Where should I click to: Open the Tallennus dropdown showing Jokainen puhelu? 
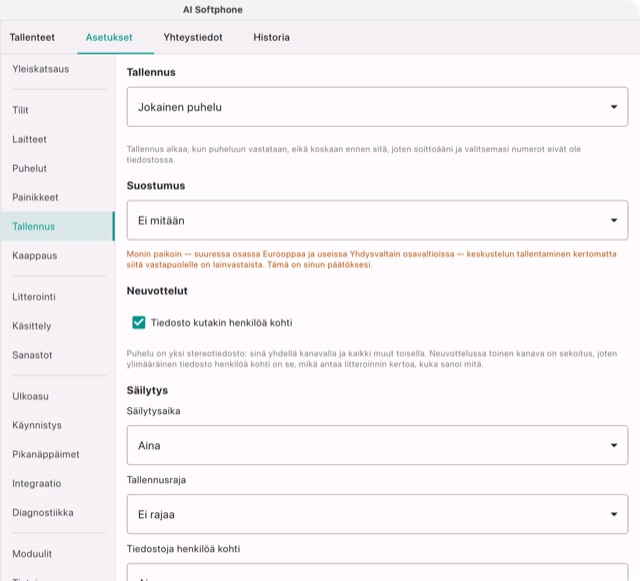coord(377,107)
